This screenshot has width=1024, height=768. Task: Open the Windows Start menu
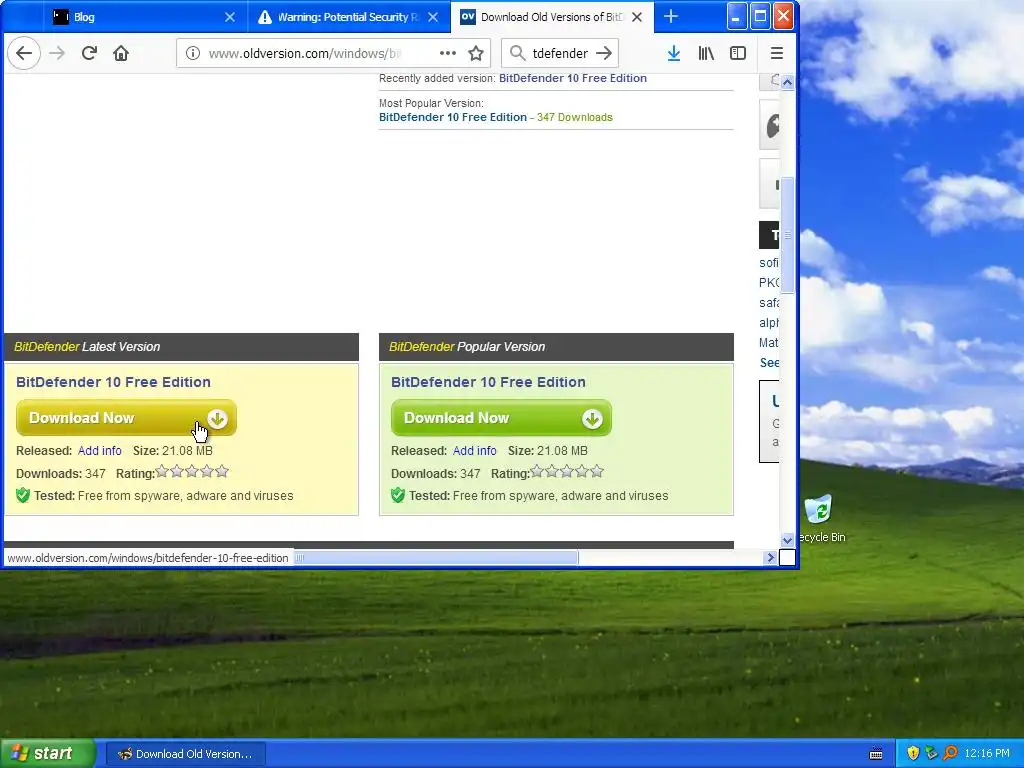(x=48, y=754)
